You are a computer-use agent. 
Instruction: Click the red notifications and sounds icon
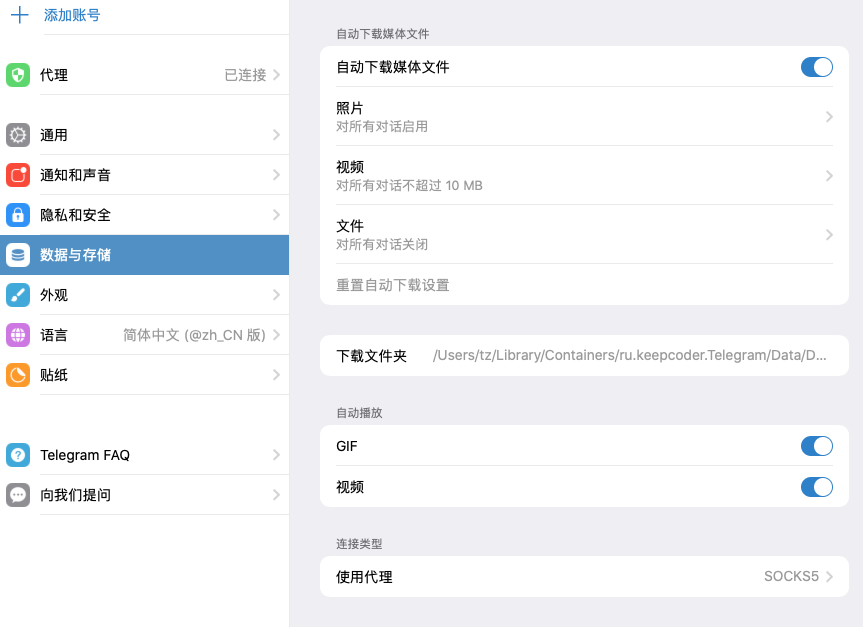tap(18, 175)
